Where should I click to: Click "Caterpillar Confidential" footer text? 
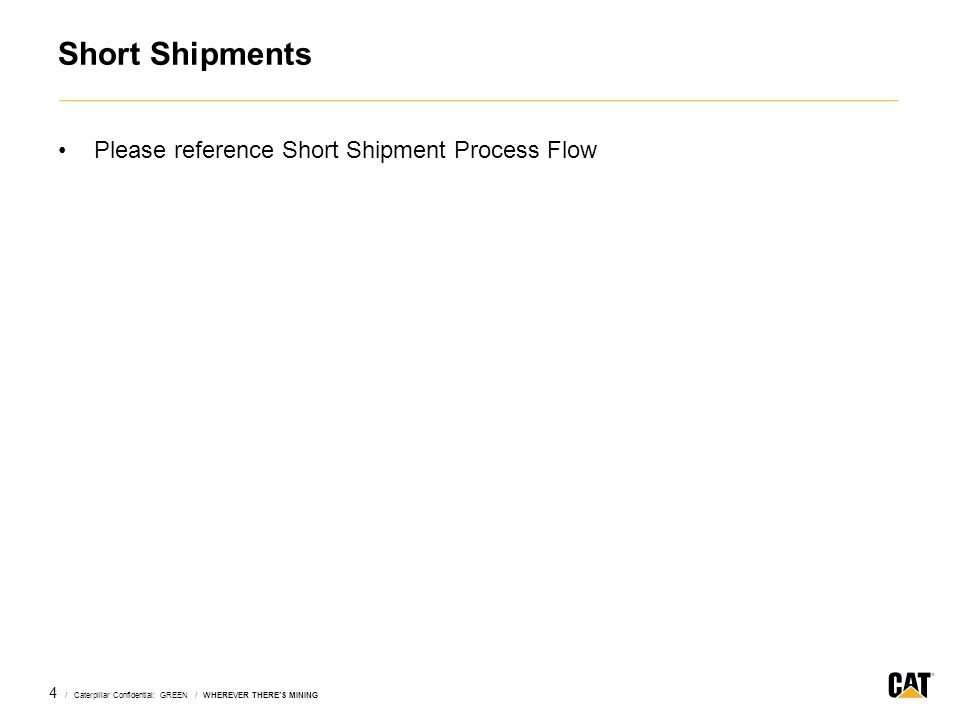pos(114,695)
